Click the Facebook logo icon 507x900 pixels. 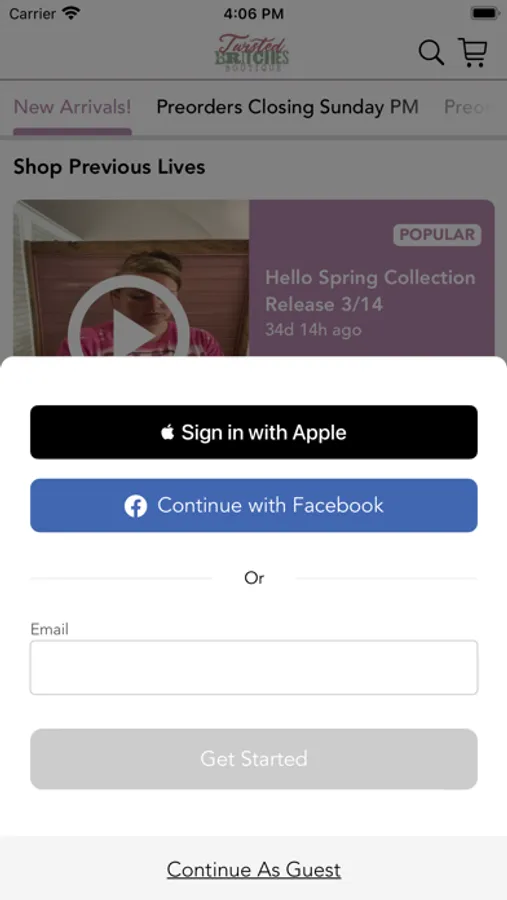[x=136, y=506]
